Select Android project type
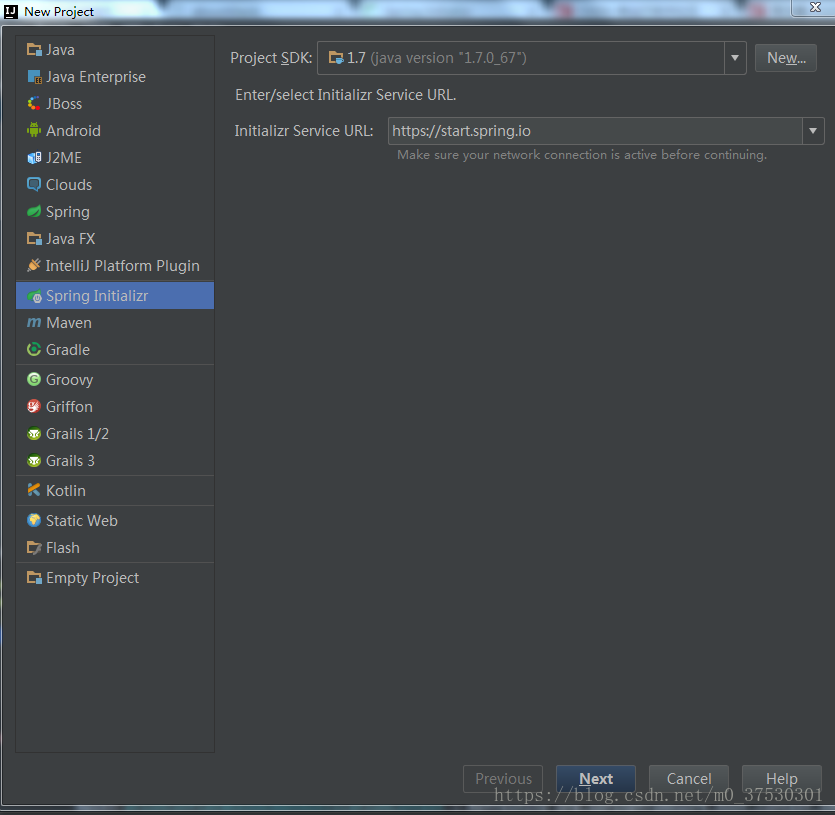 coord(115,131)
